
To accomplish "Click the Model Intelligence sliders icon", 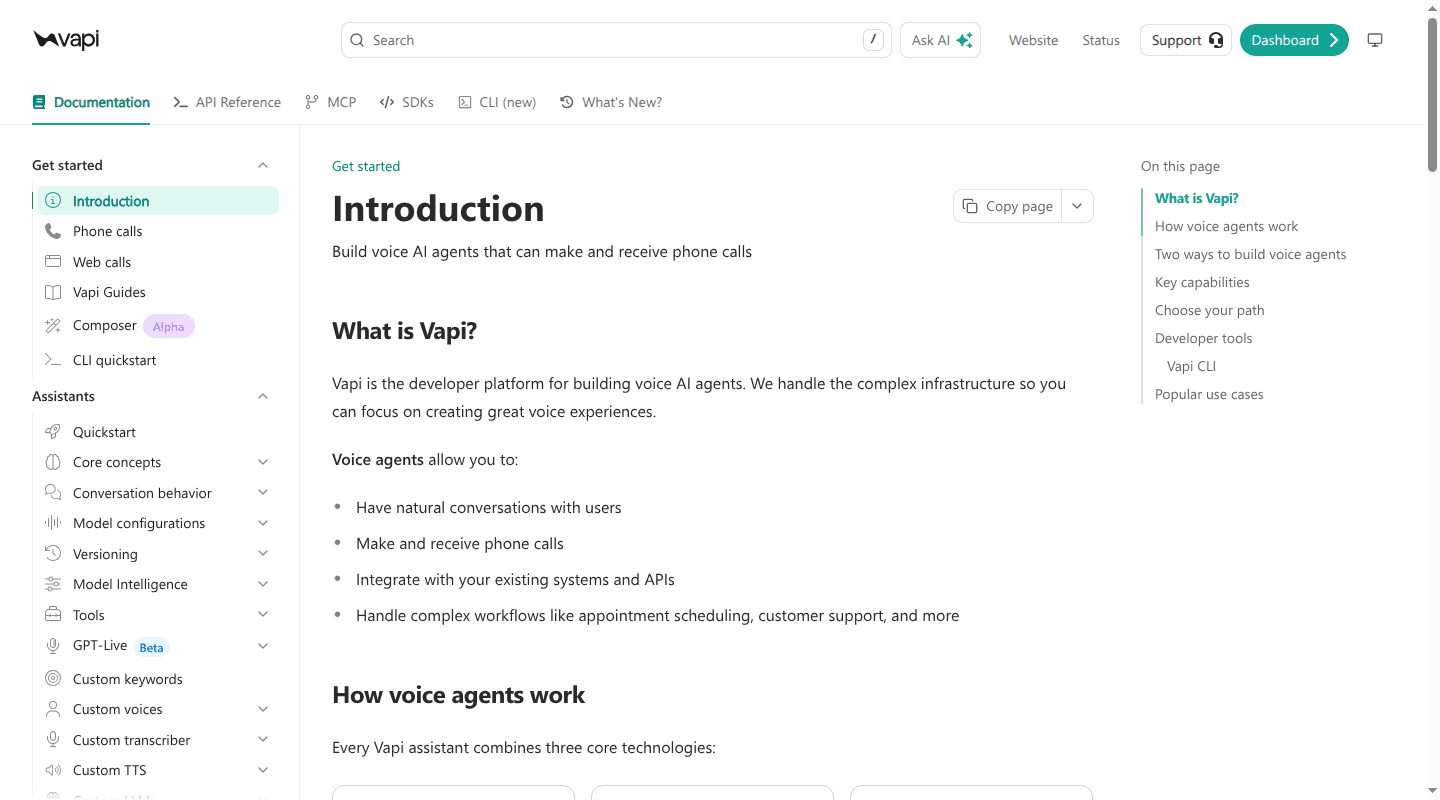I will (x=53, y=584).
